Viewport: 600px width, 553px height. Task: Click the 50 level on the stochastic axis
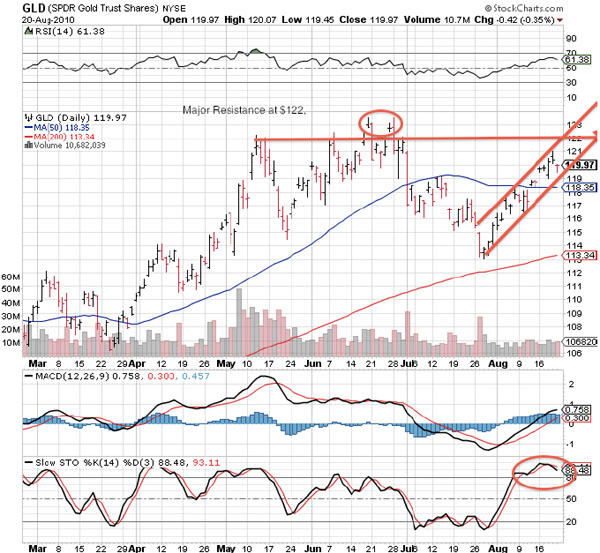pos(571,499)
